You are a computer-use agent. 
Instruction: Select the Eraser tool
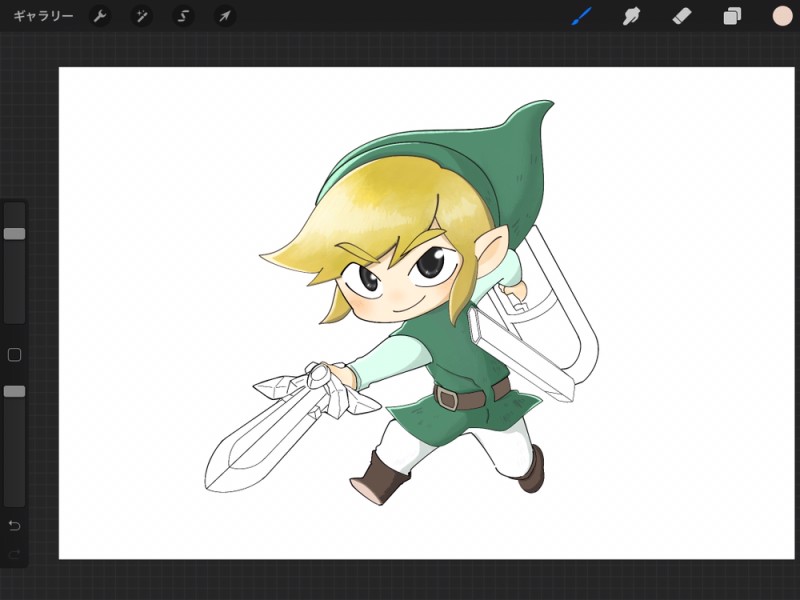pyautogui.click(x=682, y=16)
